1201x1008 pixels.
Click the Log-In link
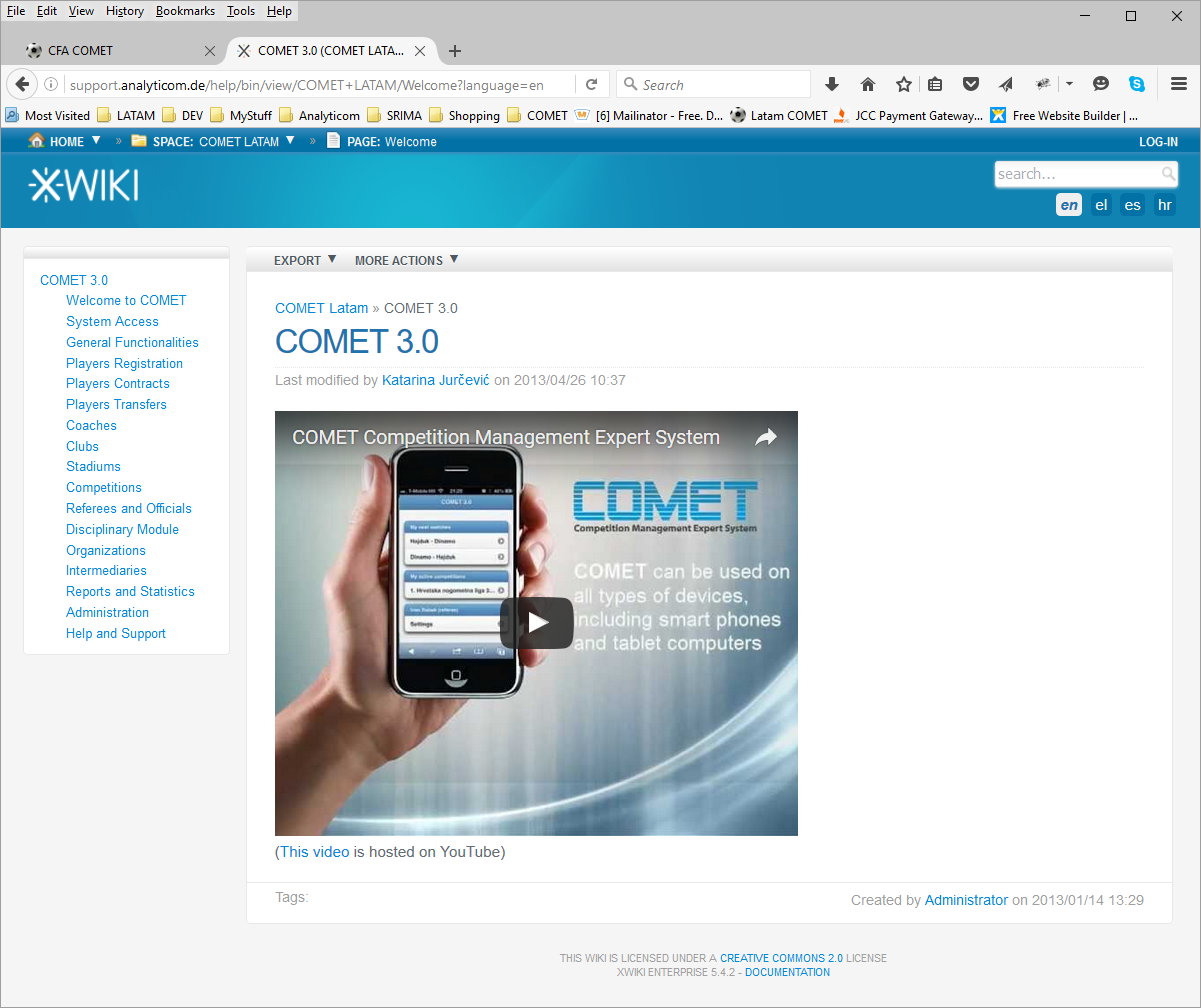coord(1158,142)
